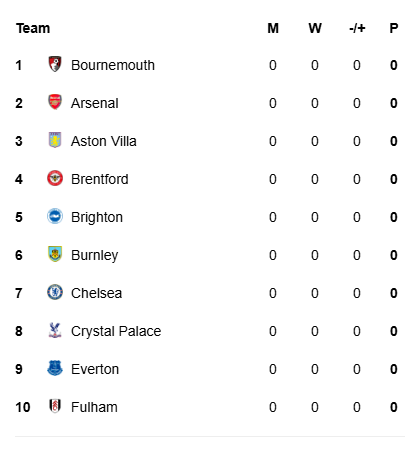Click the -/+ goal difference header
The height and width of the screenshot is (450, 420).
[x=357, y=28]
